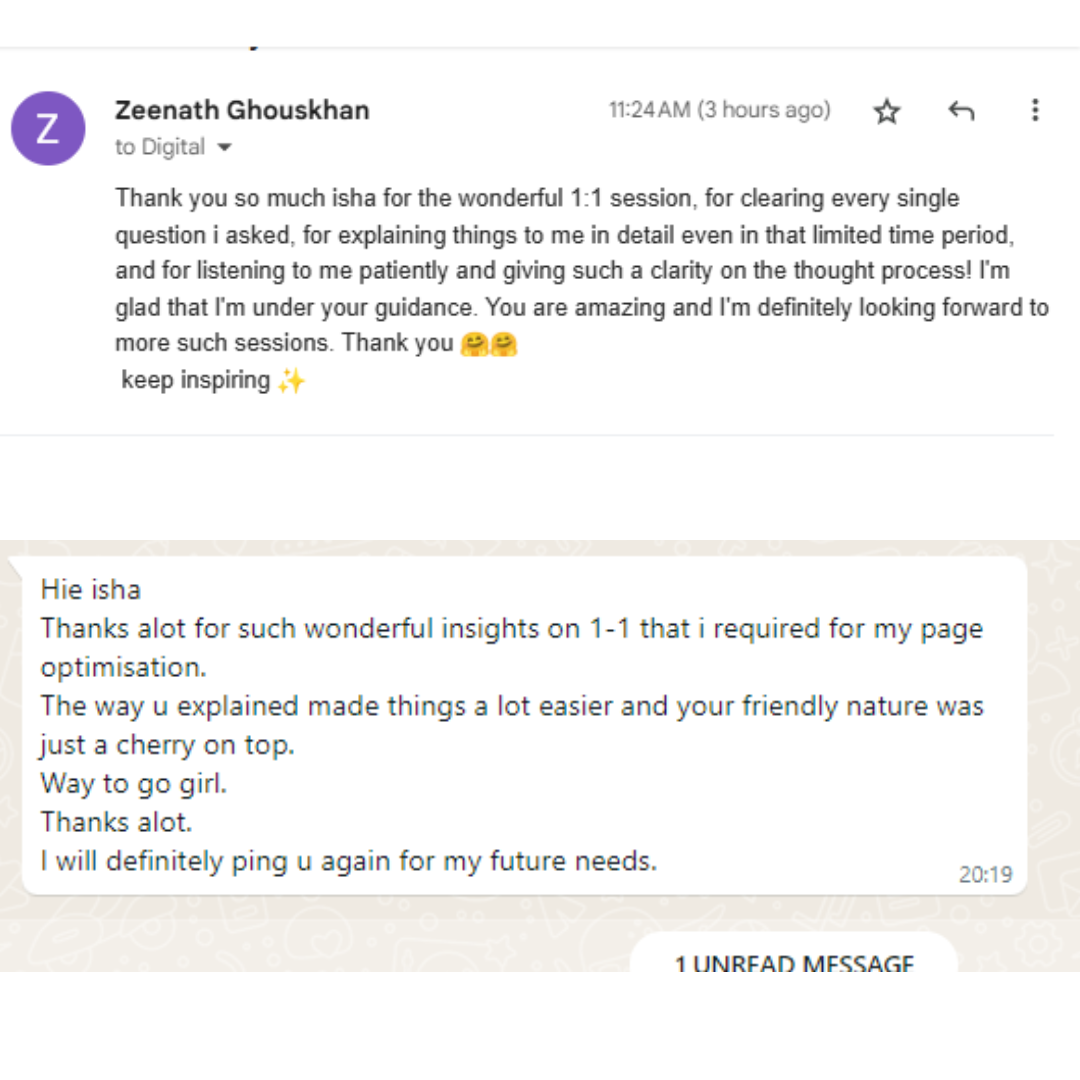Click the 'Hie isha' greeting in chat

[91, 589]
